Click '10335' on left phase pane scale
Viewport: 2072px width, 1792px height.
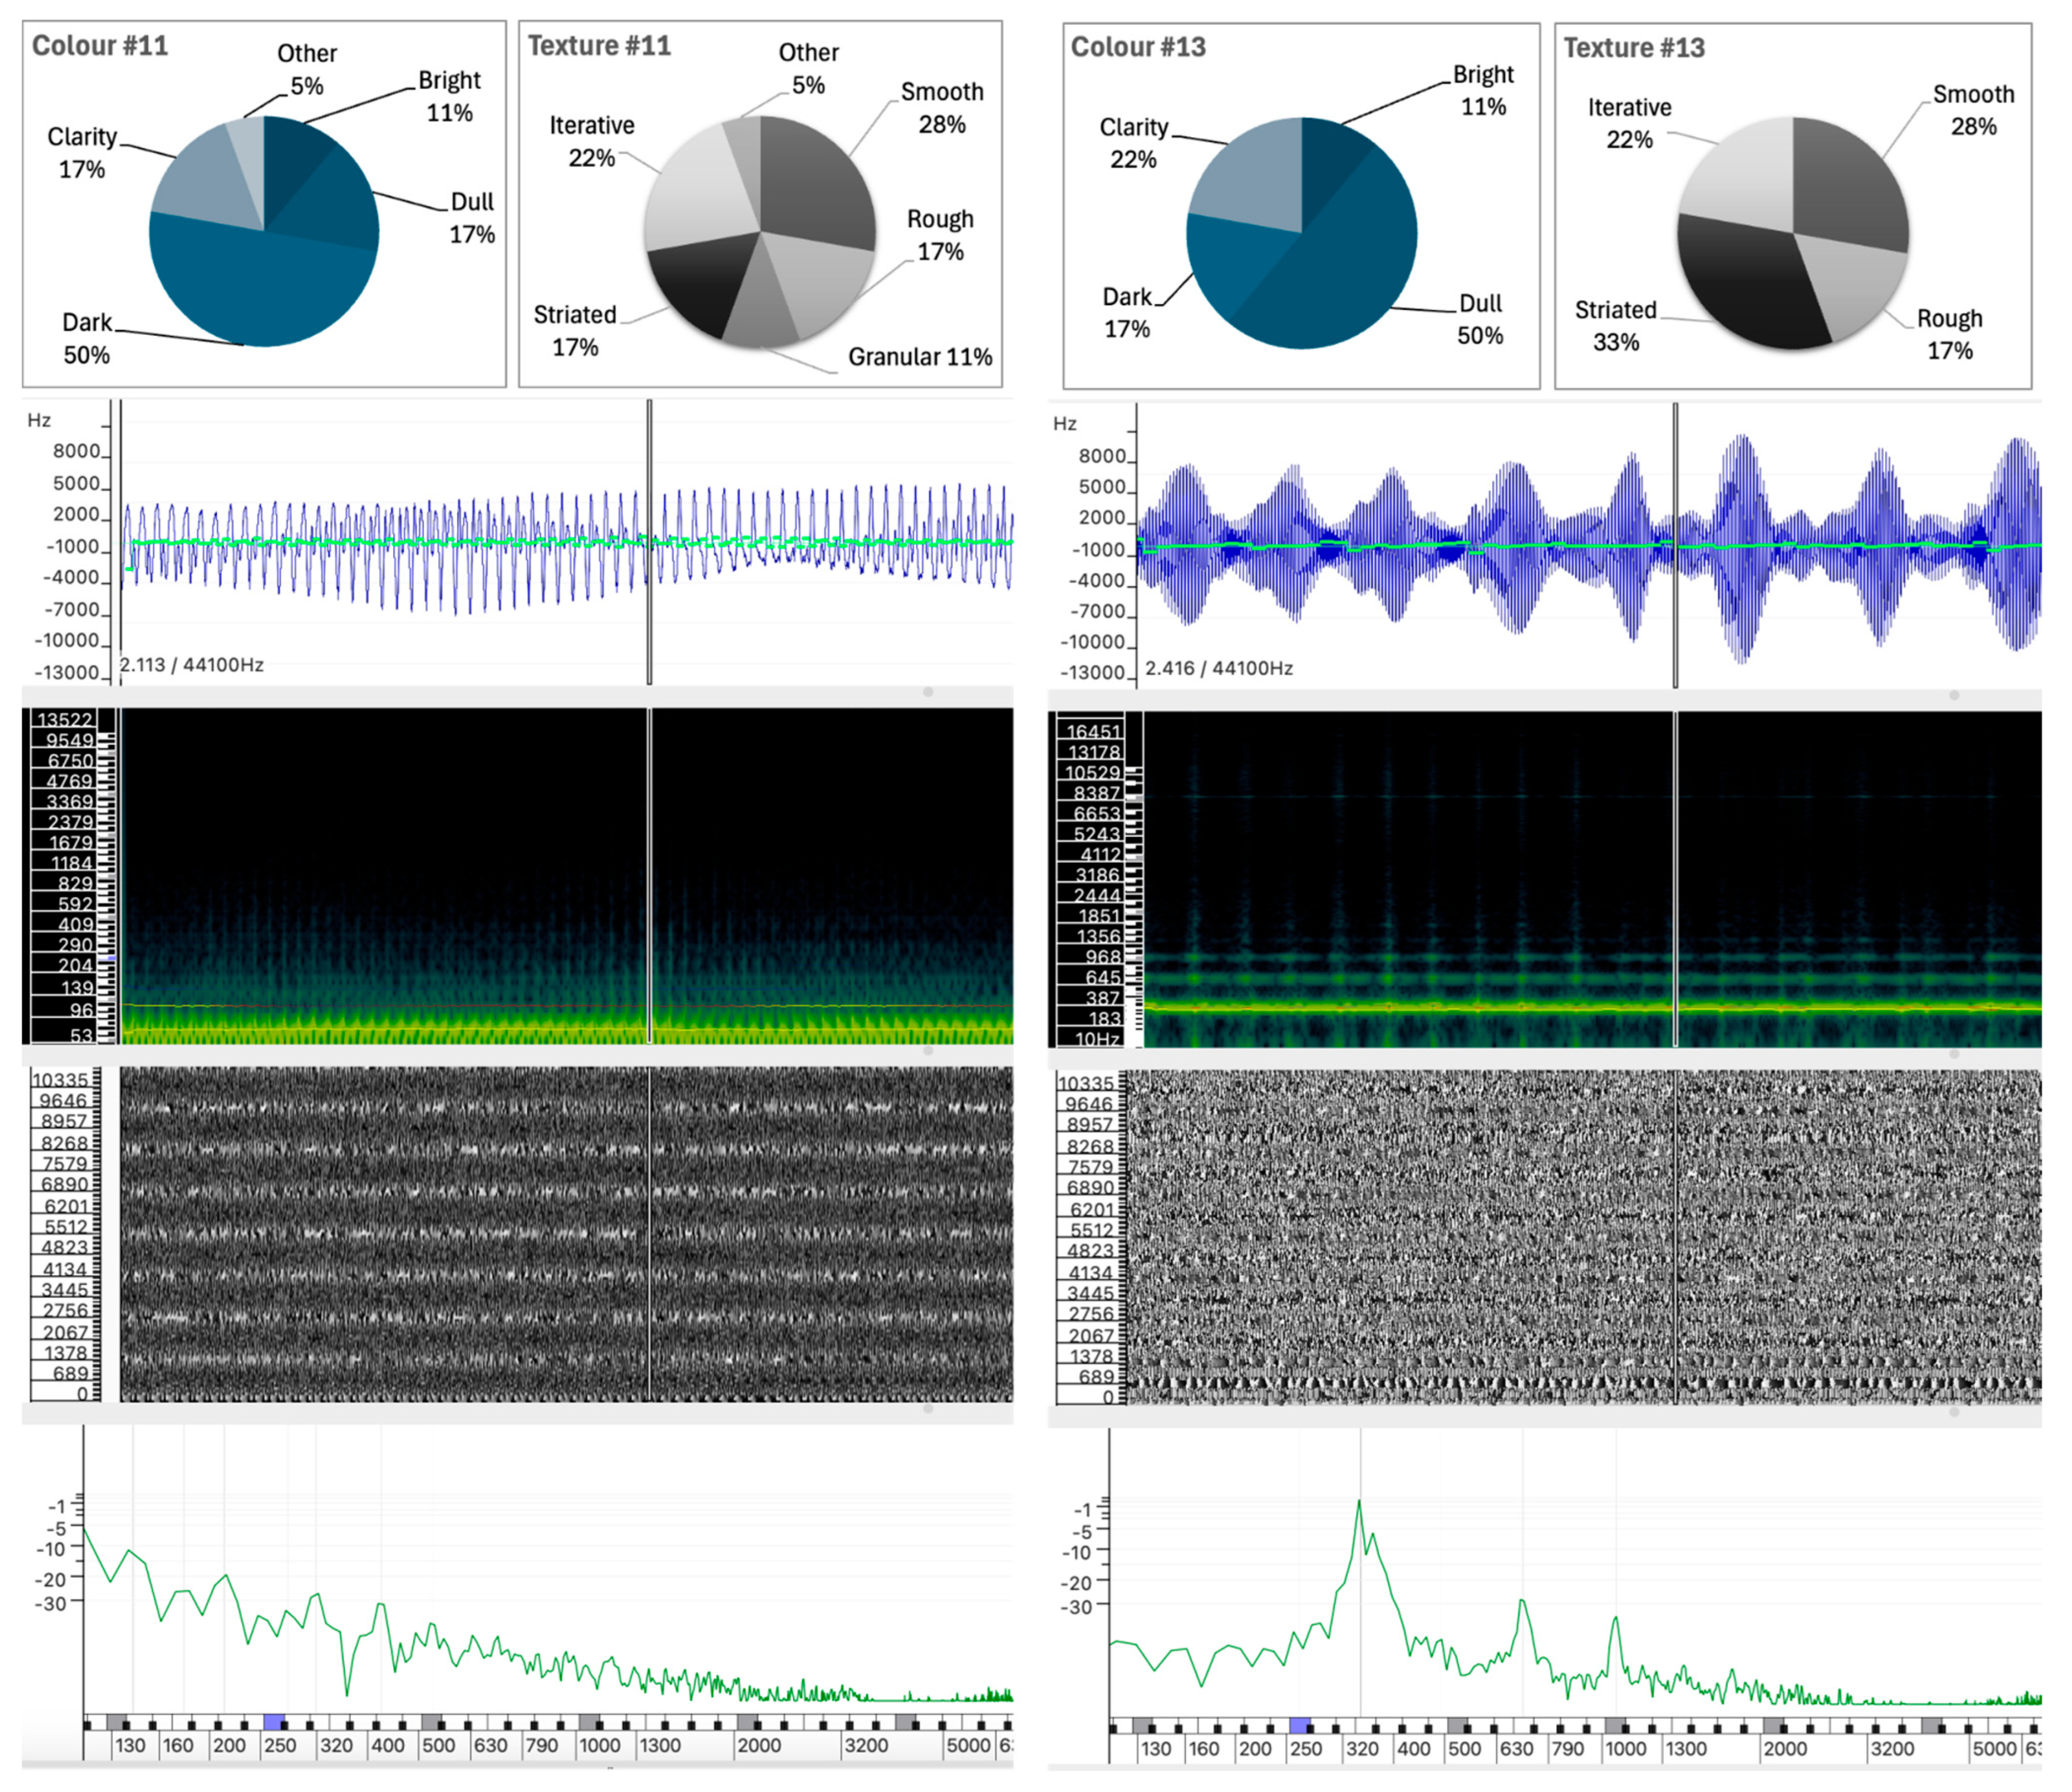pos(61,1080)
